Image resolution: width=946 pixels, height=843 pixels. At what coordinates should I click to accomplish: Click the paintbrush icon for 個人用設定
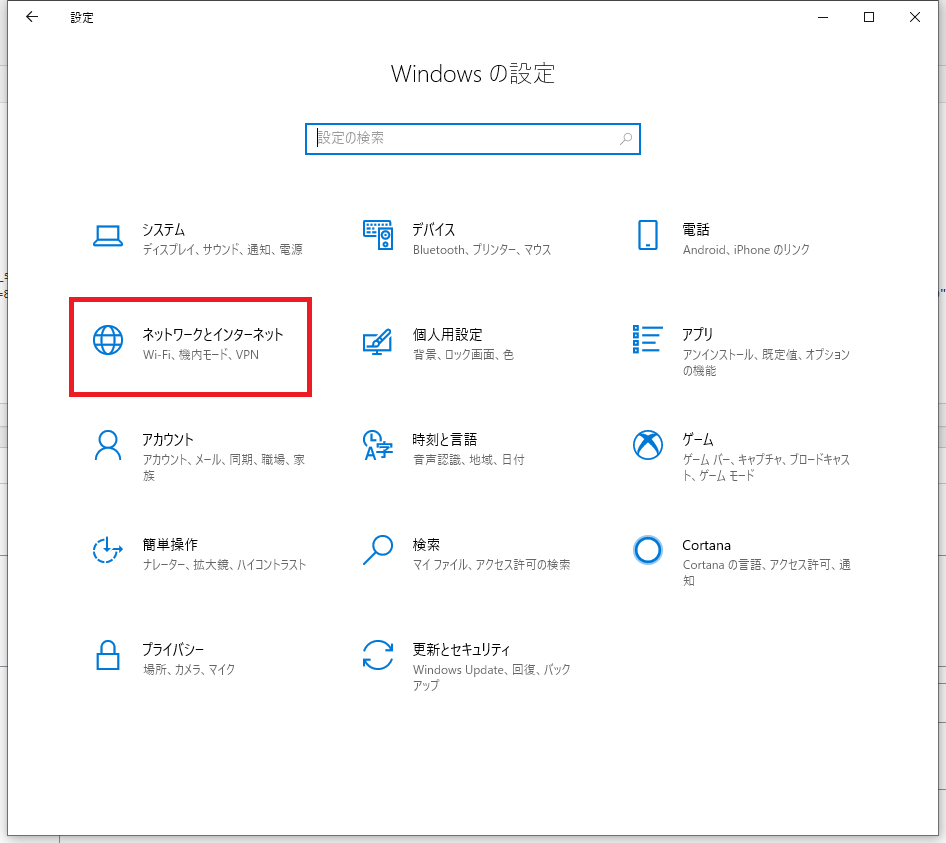378,341
